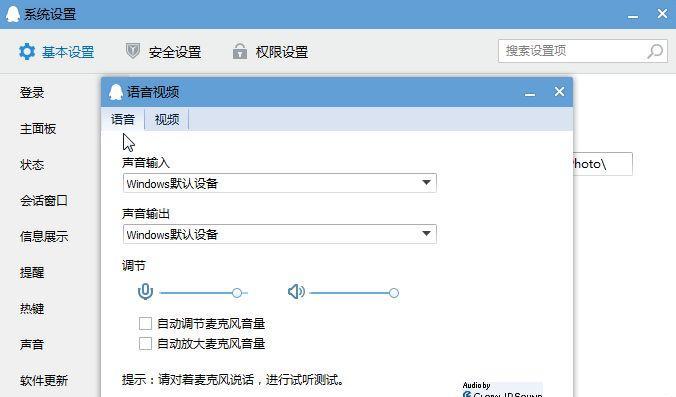Click the QQ penguin icon in 语音视频 title bar

[x=116, y=92]
